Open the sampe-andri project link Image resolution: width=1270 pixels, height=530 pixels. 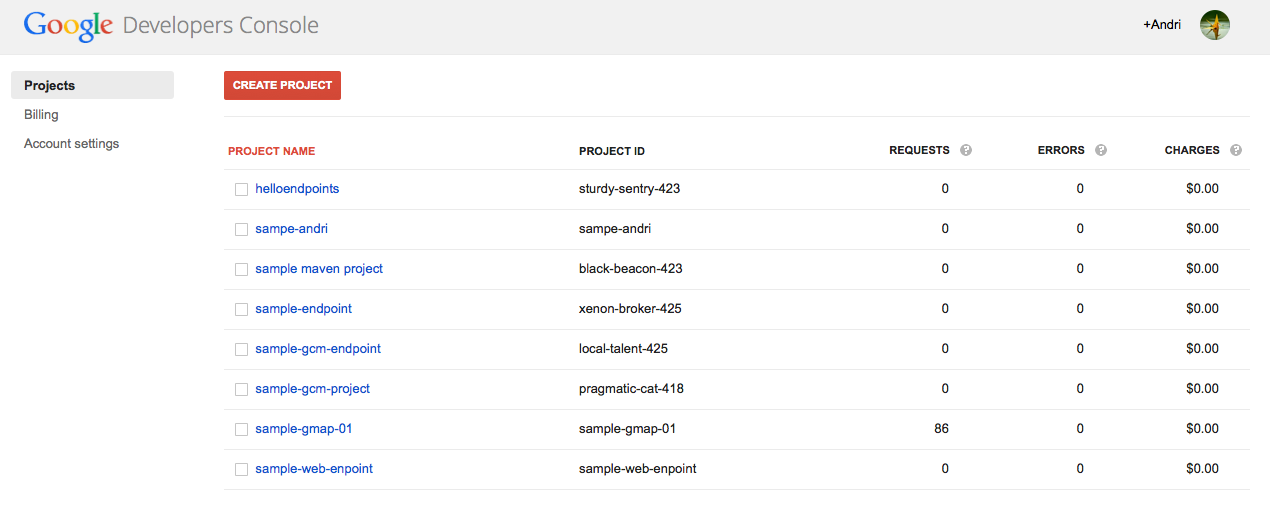point(291,229)
